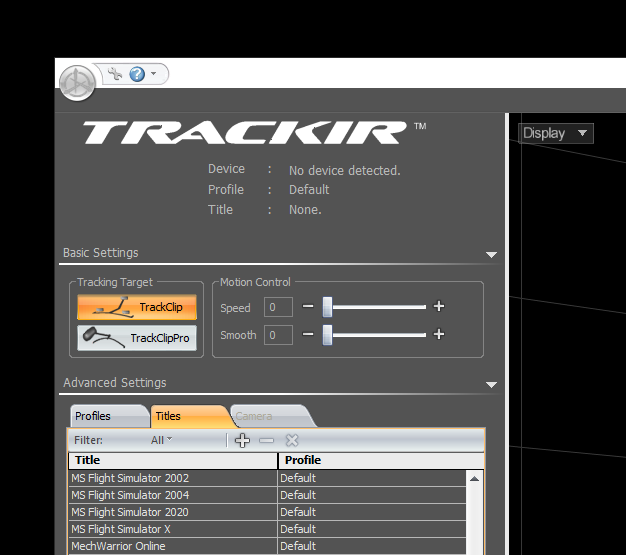The image size is (626, 555).
Task: Click the blue help question mark icon
Action: point(137,74)
